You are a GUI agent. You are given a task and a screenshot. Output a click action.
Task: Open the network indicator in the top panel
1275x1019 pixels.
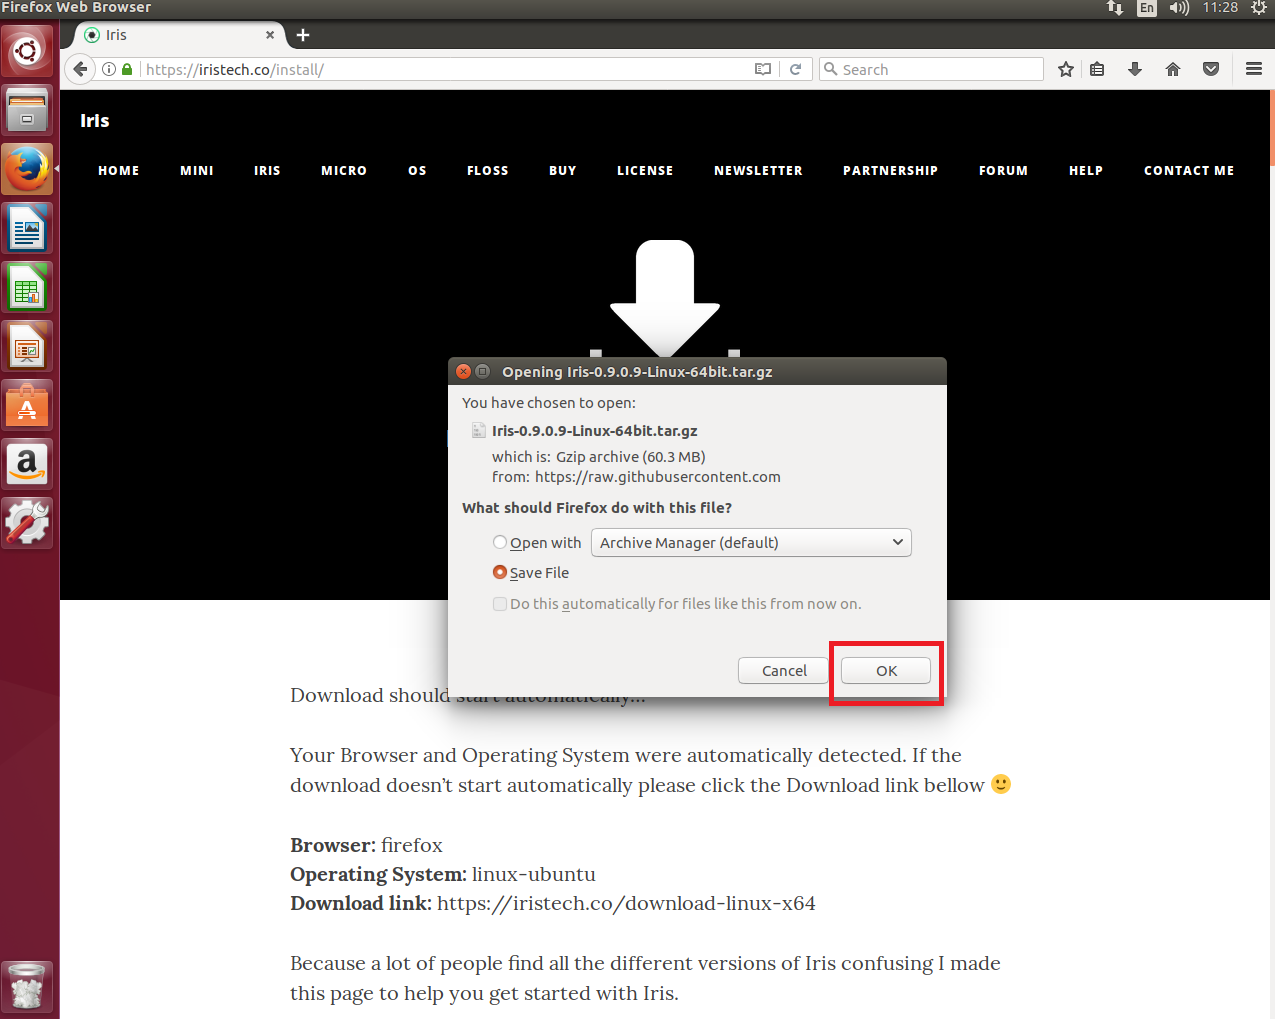[x=1115, y=8]
